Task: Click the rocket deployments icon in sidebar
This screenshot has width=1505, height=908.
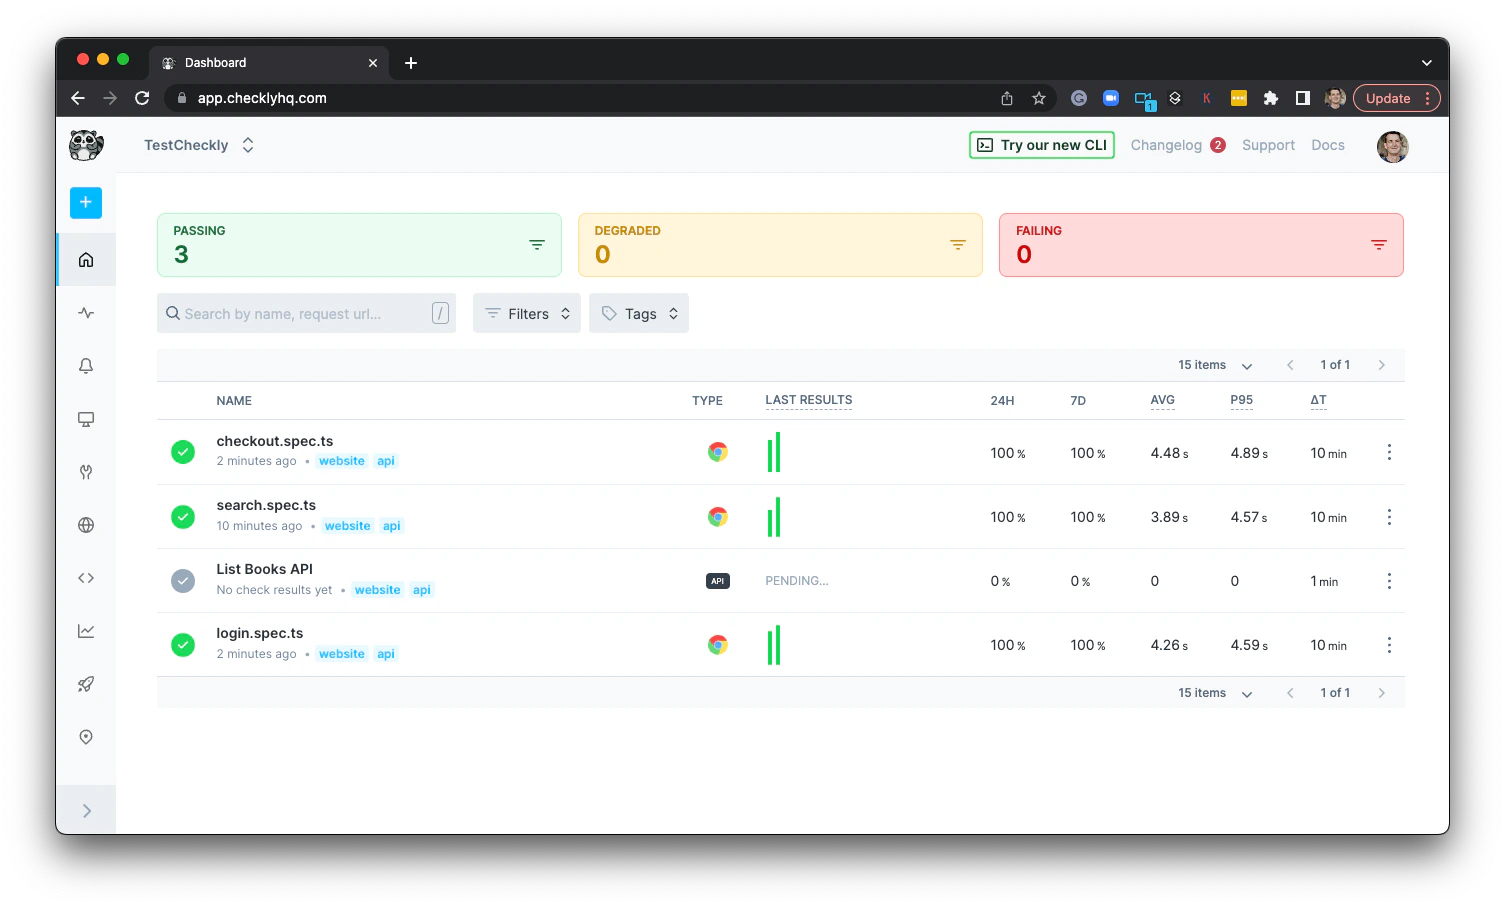Action: pyautogui.click(x=85, y=683)
